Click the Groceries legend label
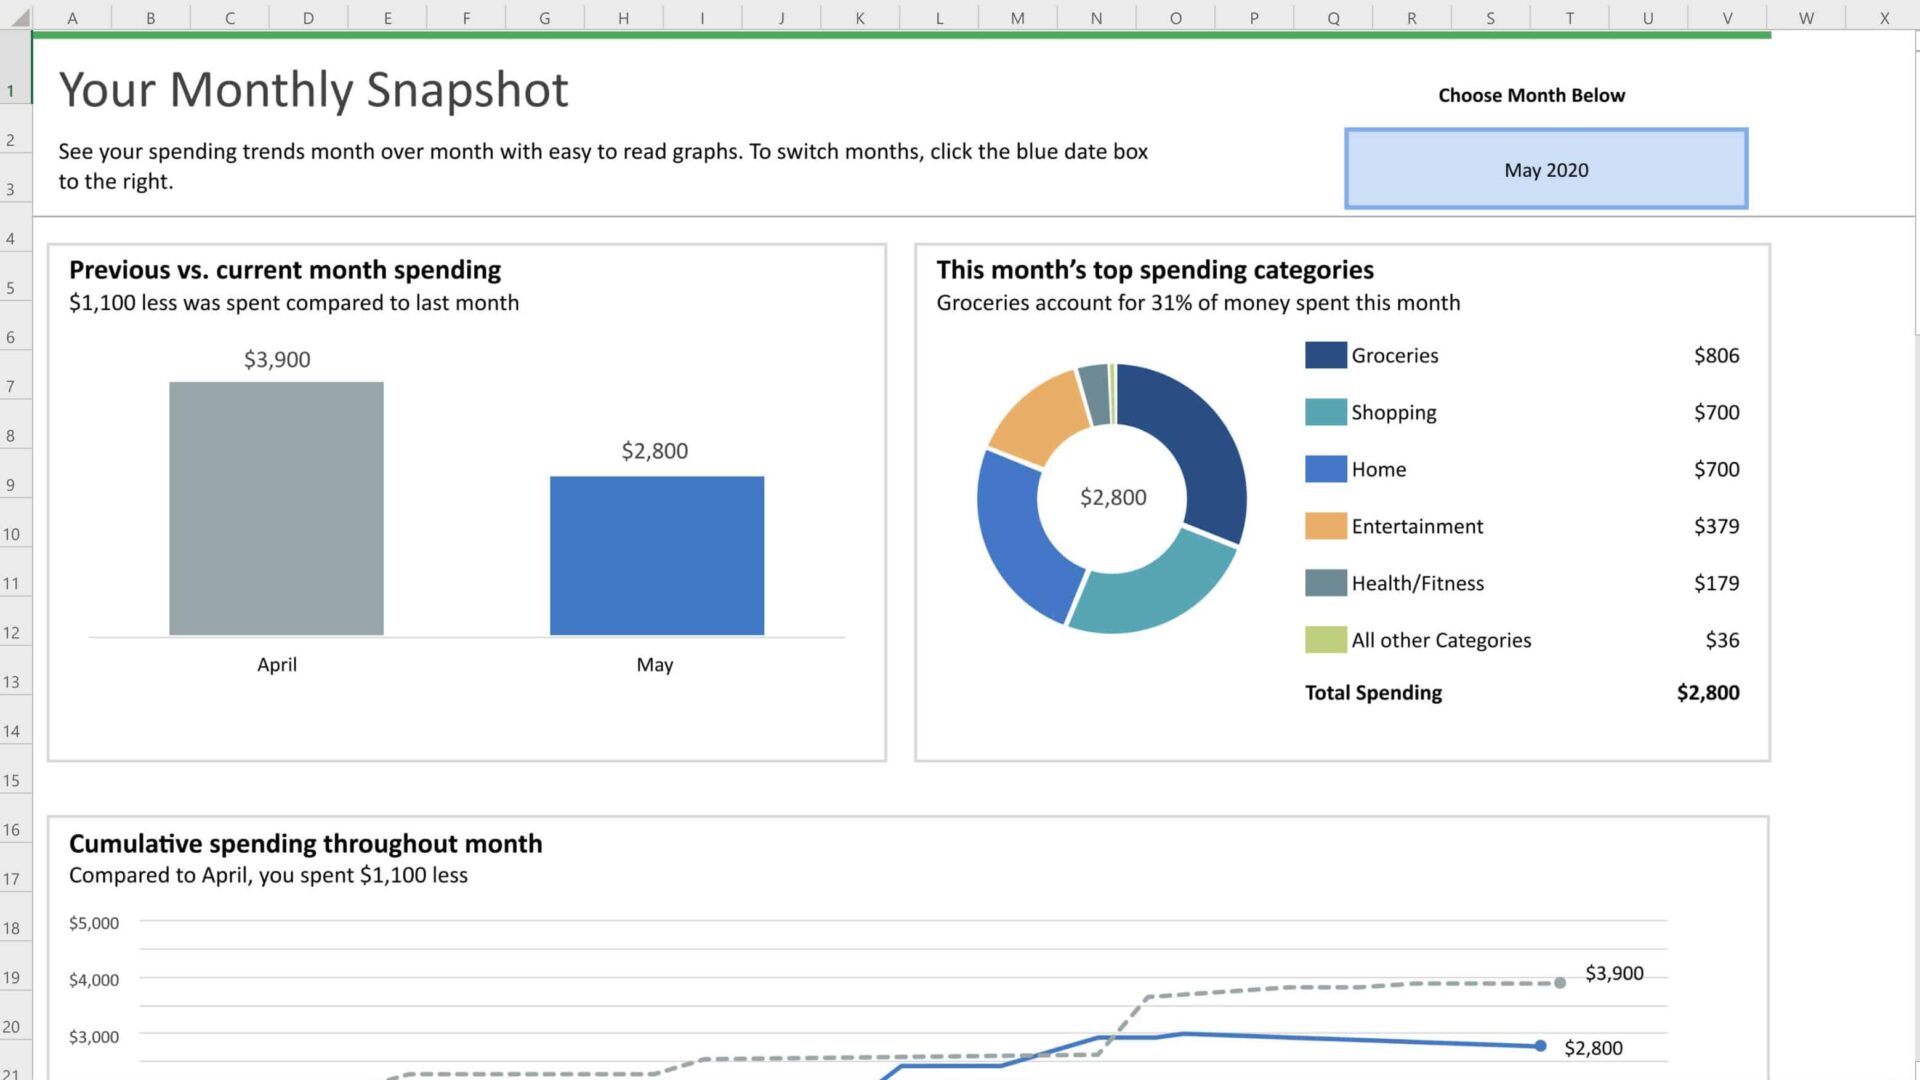Screen dimensions: 1920x1080 pos(1395,355)
